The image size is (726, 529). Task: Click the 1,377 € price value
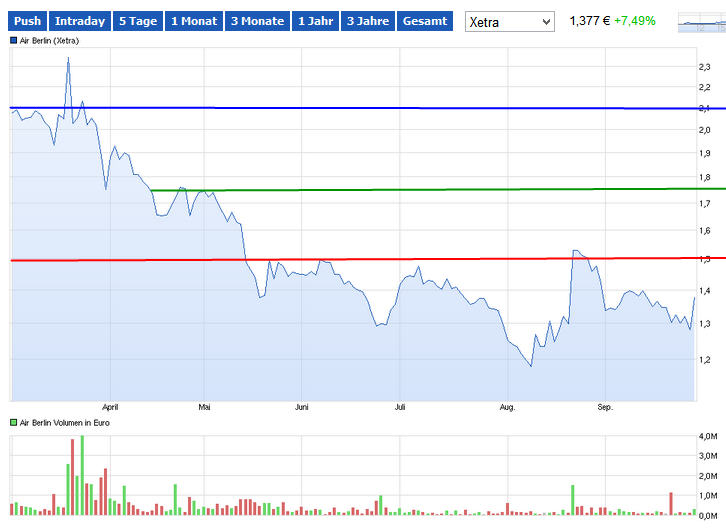589,21
